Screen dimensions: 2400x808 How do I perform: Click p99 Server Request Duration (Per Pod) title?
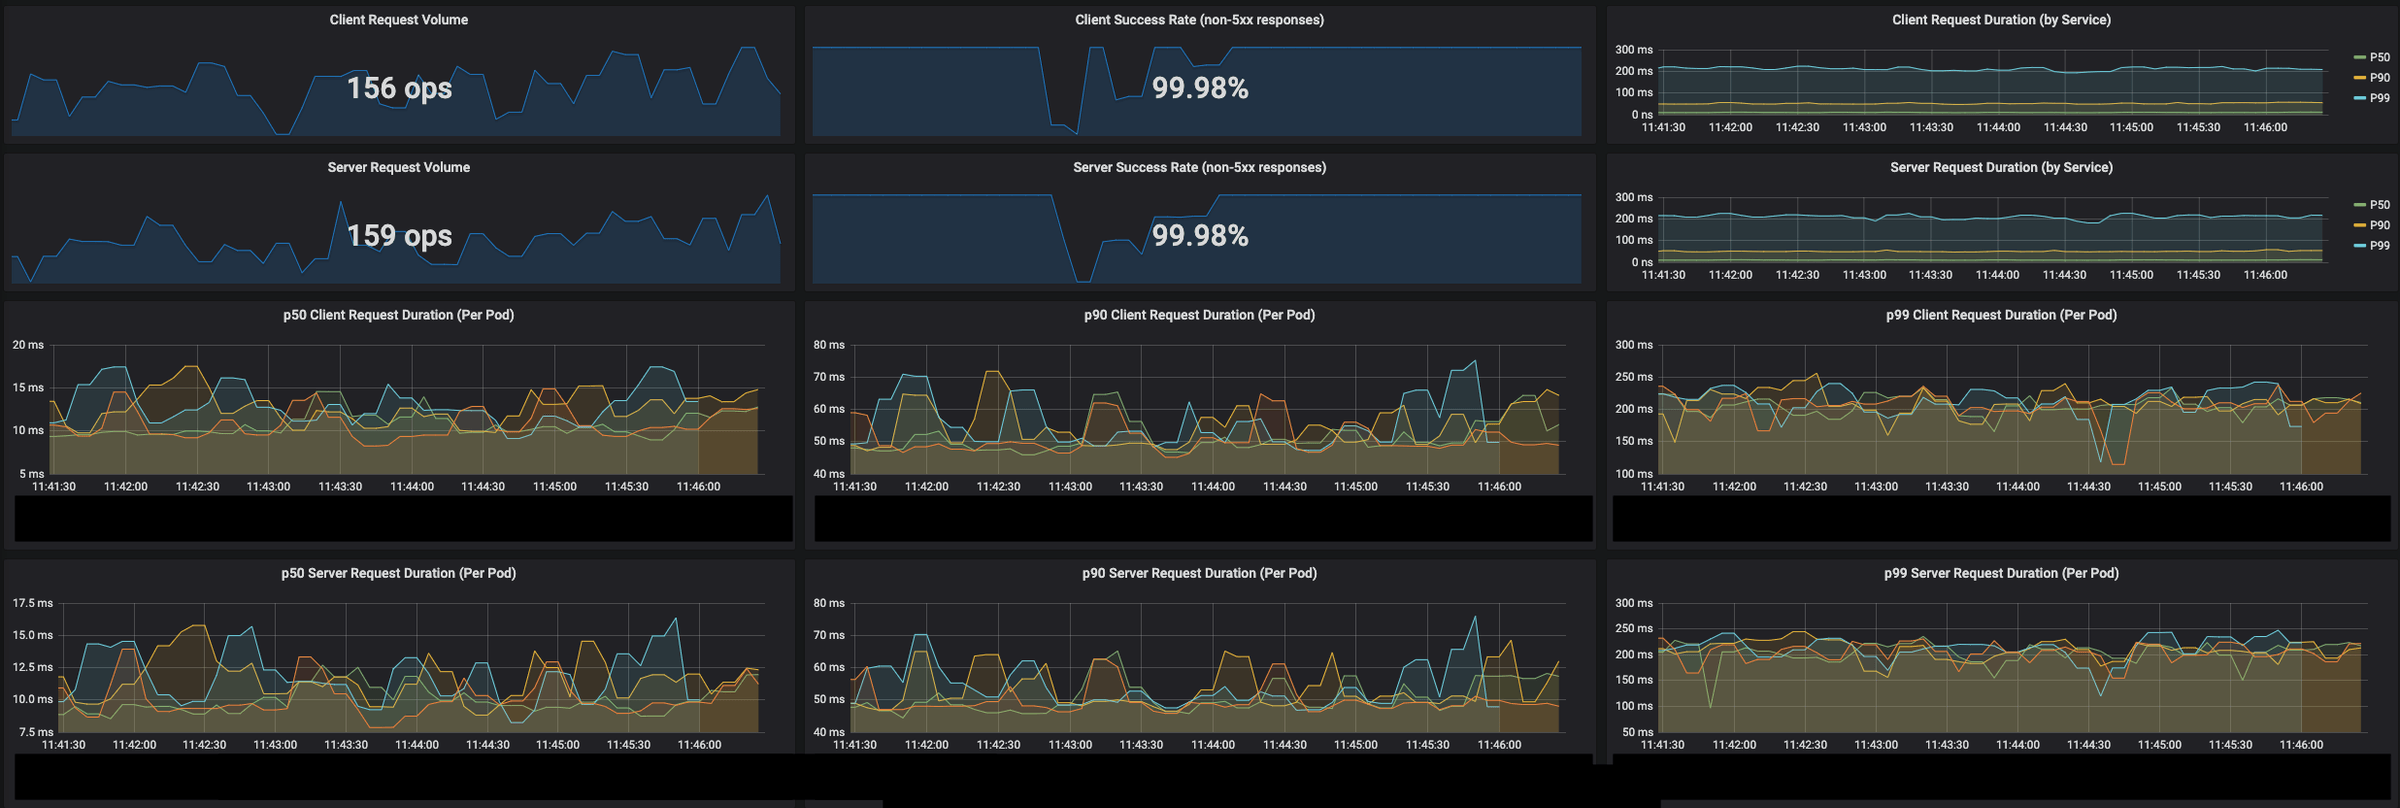point(2001,573)
